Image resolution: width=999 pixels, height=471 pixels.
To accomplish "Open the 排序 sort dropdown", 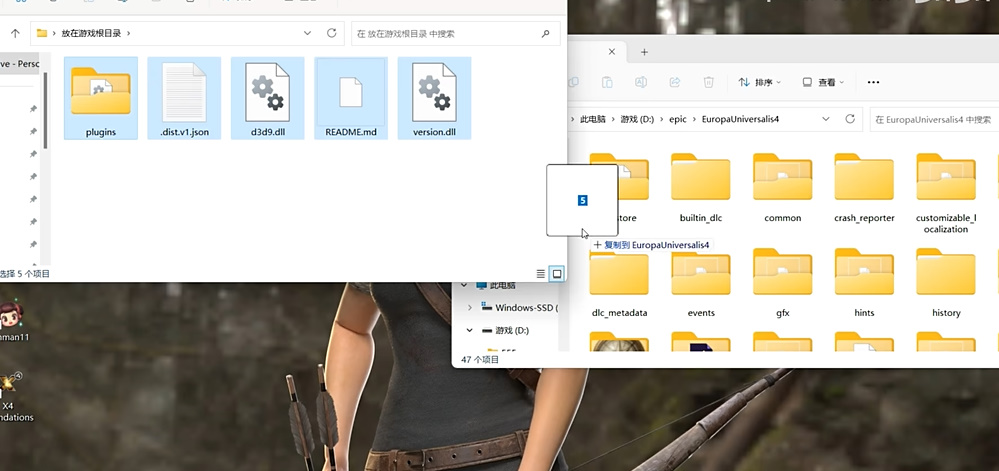I will tap(759, 82).
